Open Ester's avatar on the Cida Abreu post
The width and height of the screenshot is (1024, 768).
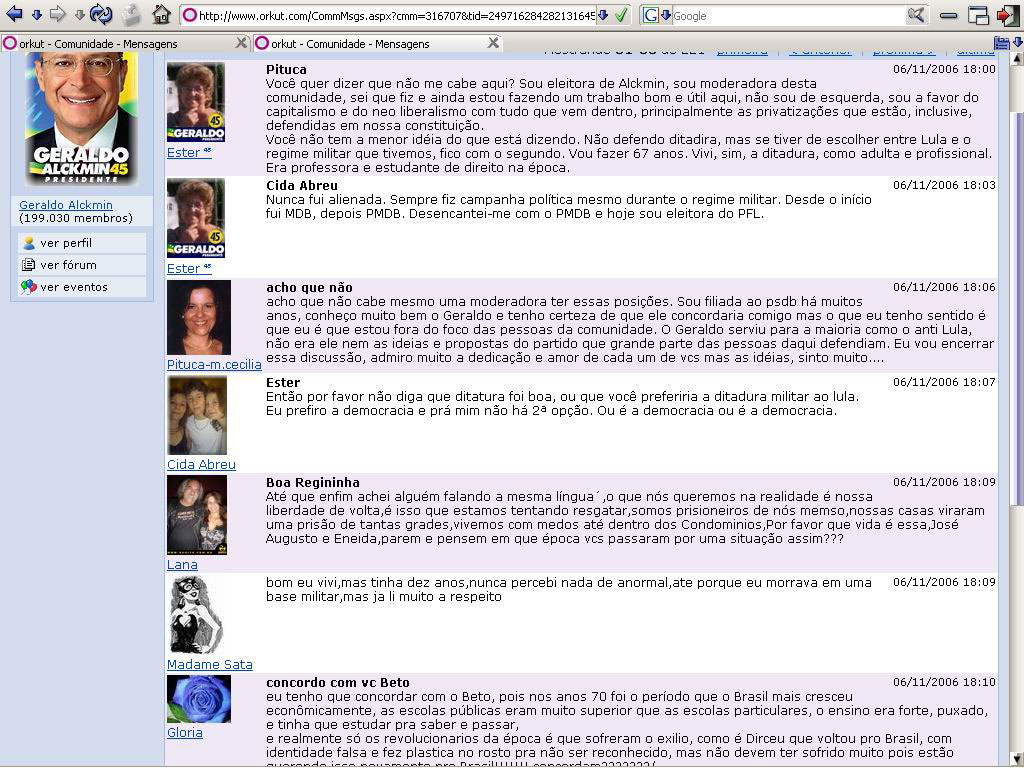point(196,218)
